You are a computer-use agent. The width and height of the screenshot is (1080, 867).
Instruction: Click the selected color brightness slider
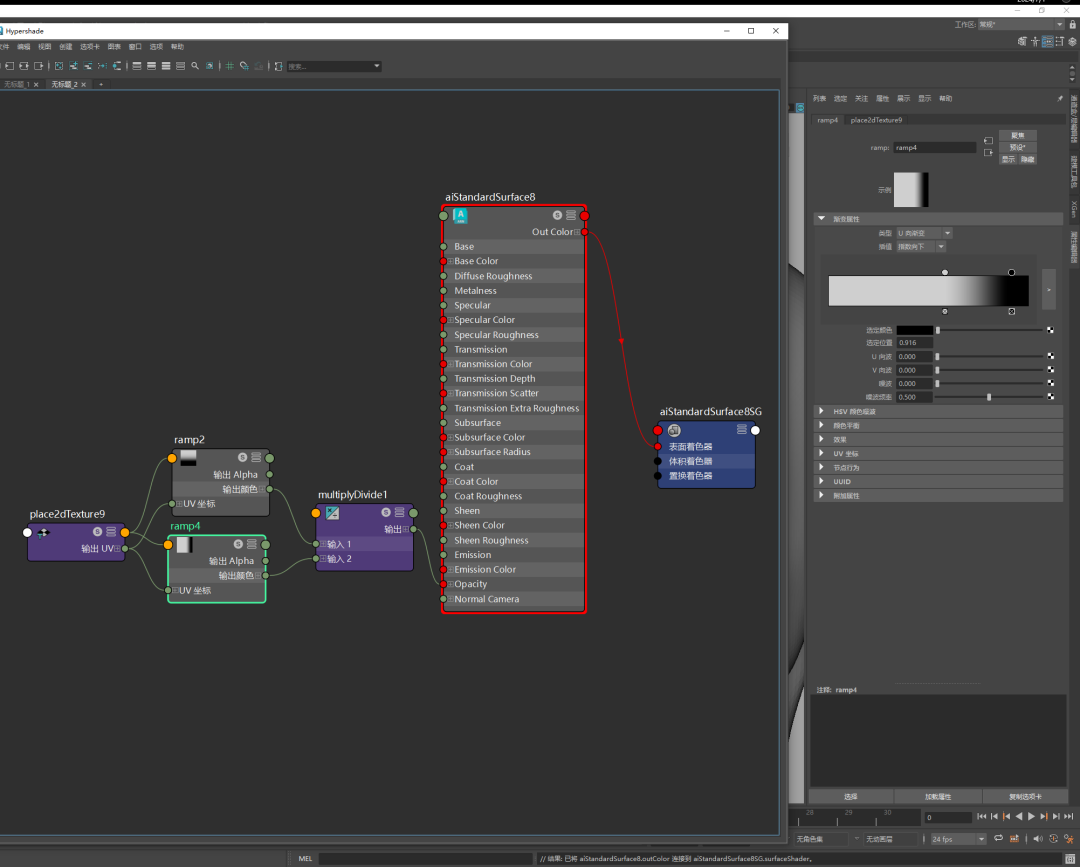point(990,331)
